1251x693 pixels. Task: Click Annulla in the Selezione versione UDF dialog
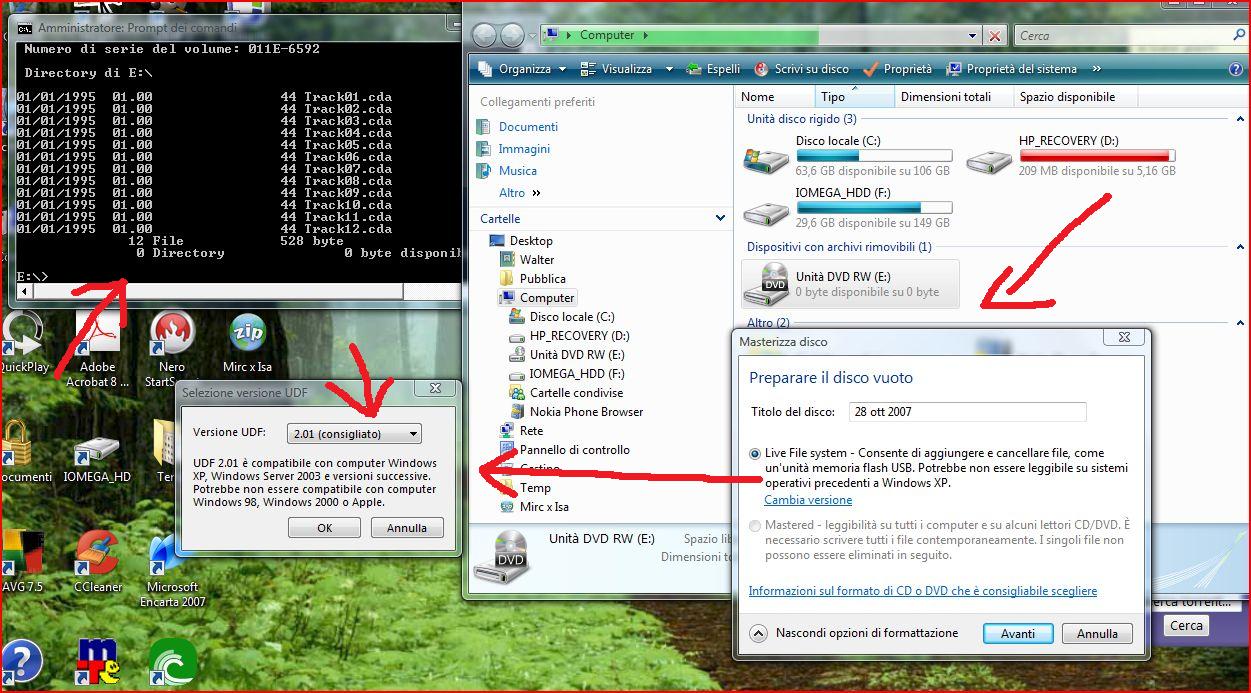pyautogui.click(x=407, y=528)
